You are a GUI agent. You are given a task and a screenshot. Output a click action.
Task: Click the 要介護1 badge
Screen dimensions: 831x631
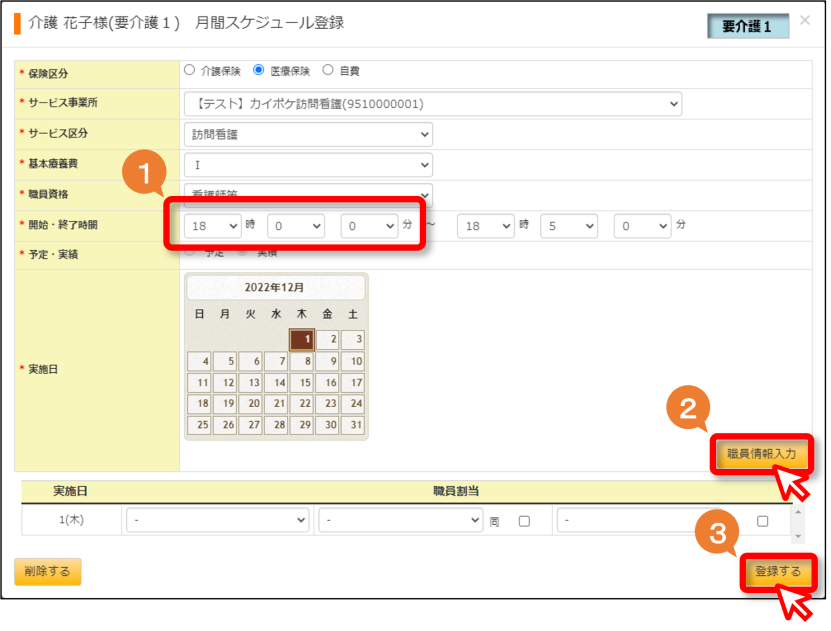point(748,26)
